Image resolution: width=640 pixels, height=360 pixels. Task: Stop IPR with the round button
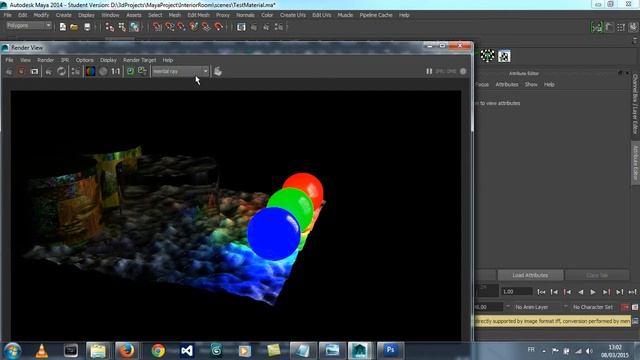(x=463, y=71)
